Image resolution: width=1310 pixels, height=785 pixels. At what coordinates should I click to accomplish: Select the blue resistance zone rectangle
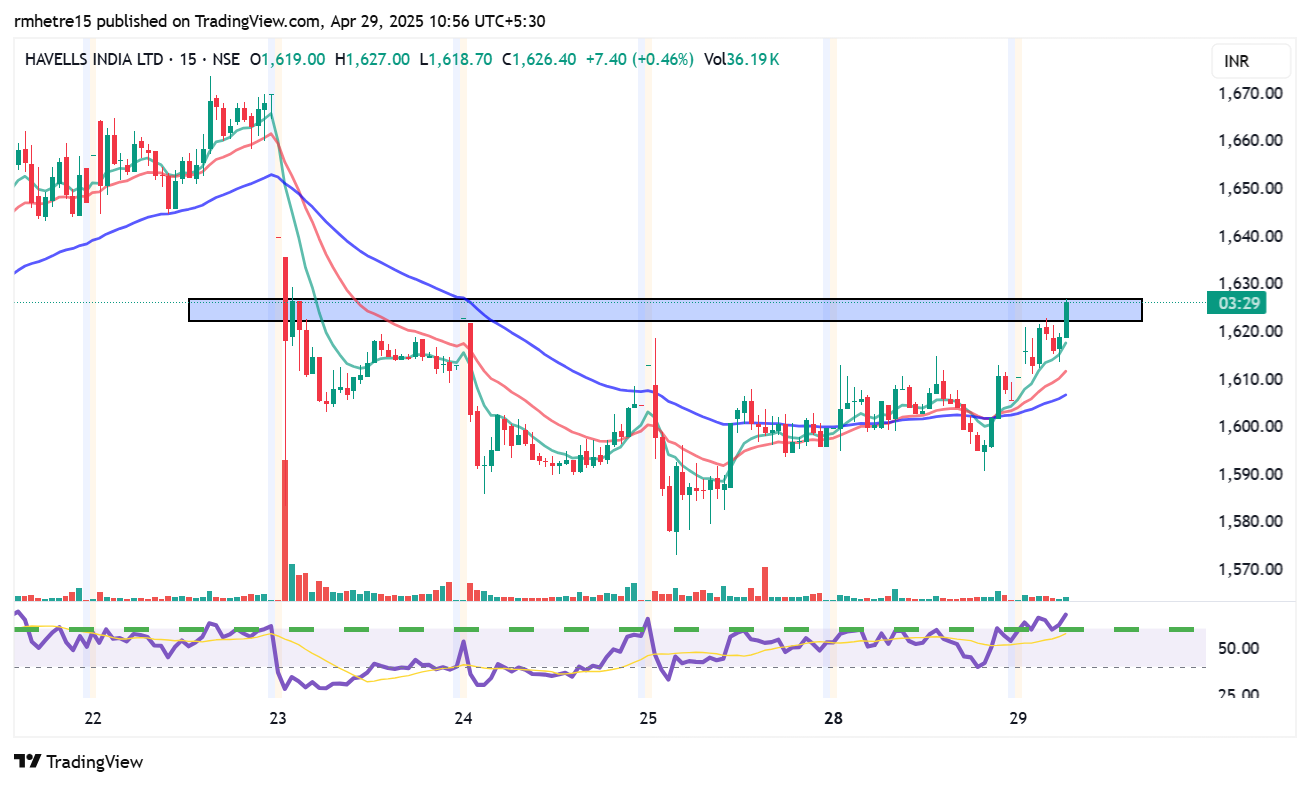[x=665, y=310]
